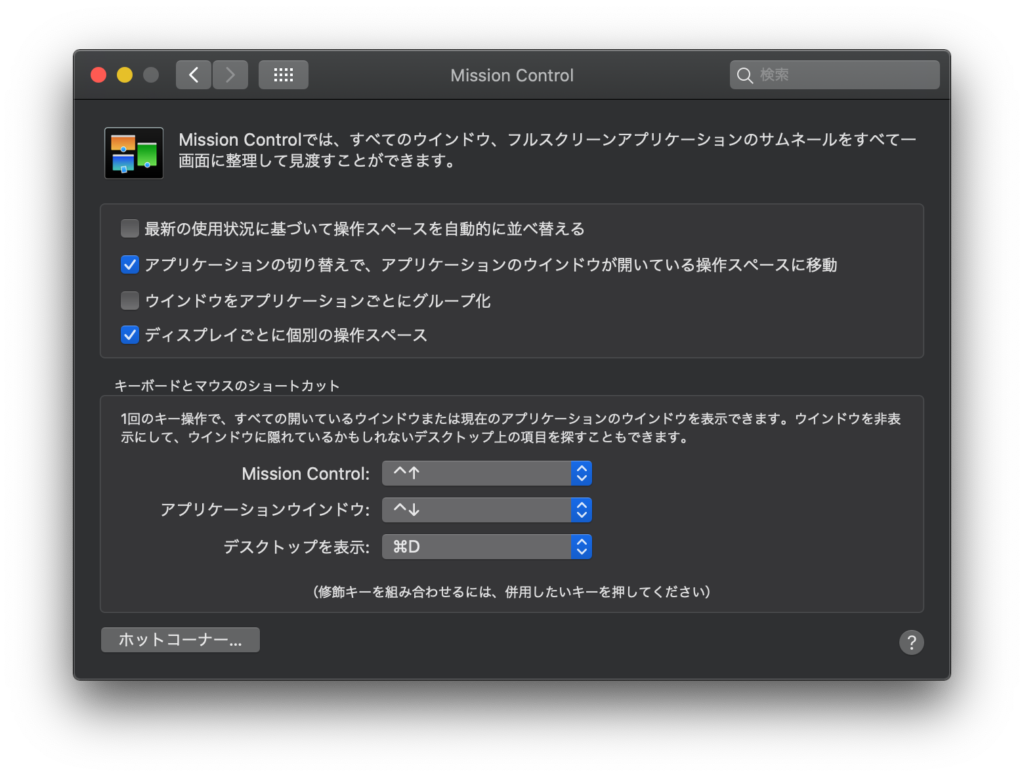Image resolution: width=1024 pixels, height=777 pixels.
Task: Click the キーボードとマウスのショートカット section heading
Action: [227, 386]
